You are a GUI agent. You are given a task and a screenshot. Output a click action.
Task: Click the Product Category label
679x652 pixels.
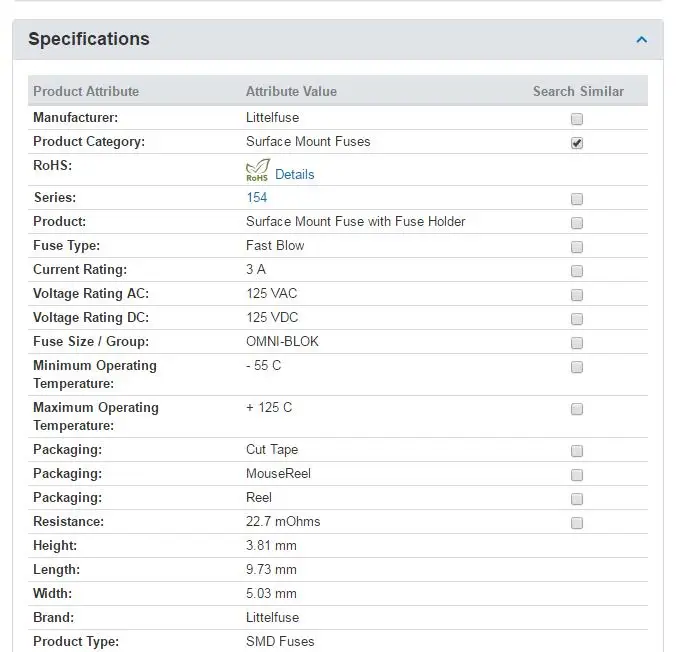pos(89,142)
